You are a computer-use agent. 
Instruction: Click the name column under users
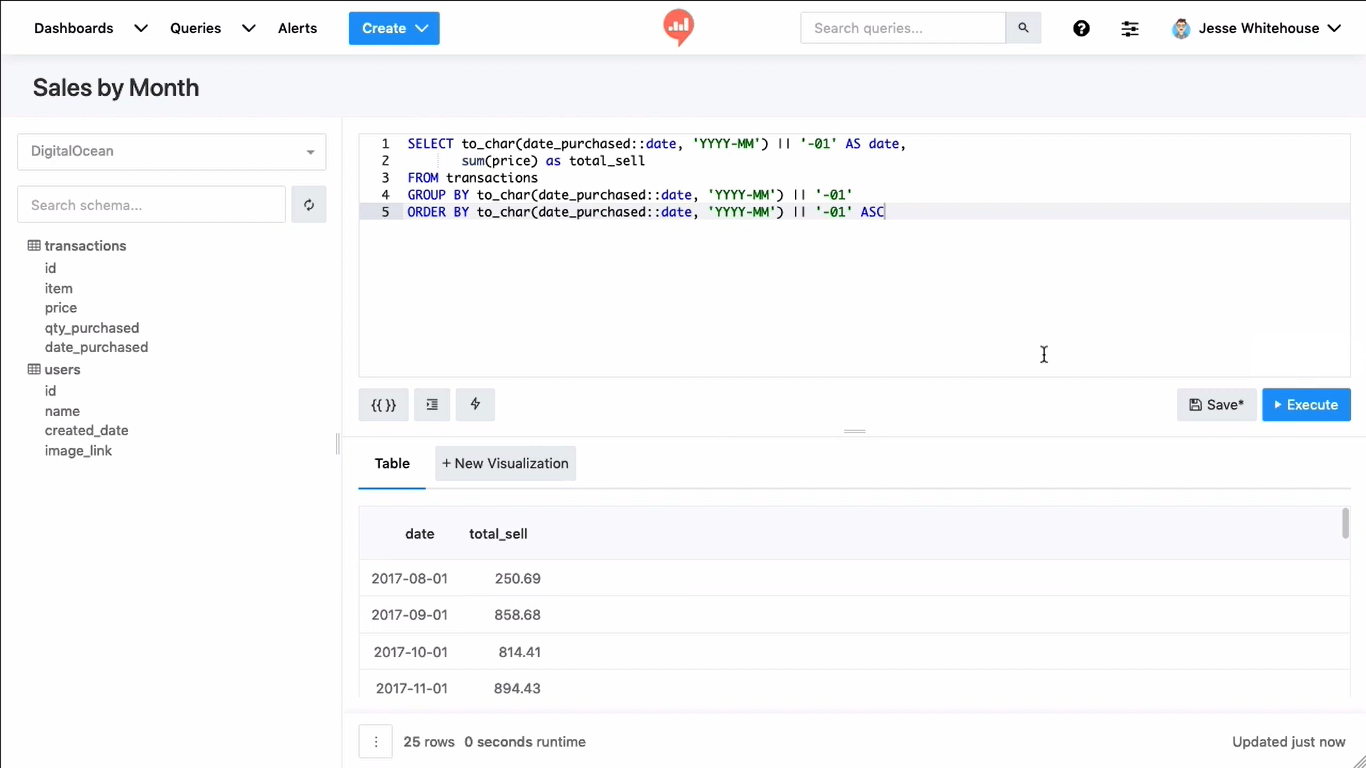62,411
